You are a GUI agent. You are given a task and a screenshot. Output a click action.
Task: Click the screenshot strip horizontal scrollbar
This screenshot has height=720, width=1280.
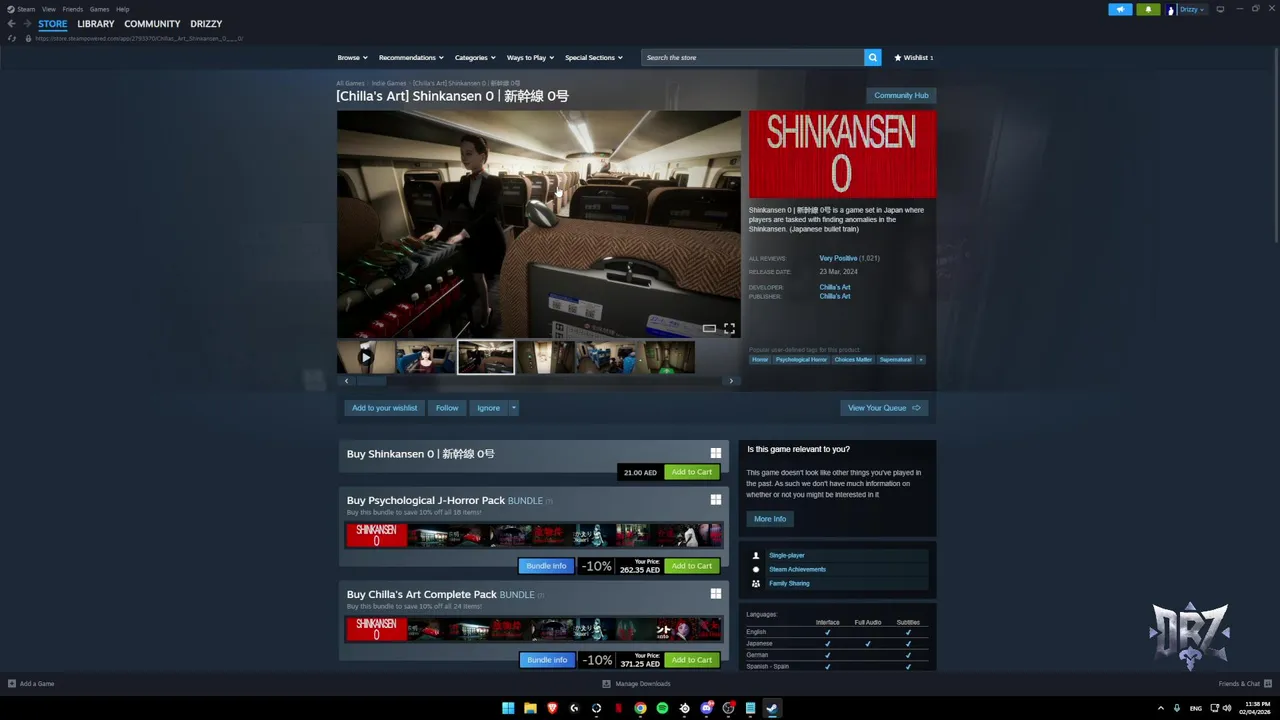tap(372, 381)
